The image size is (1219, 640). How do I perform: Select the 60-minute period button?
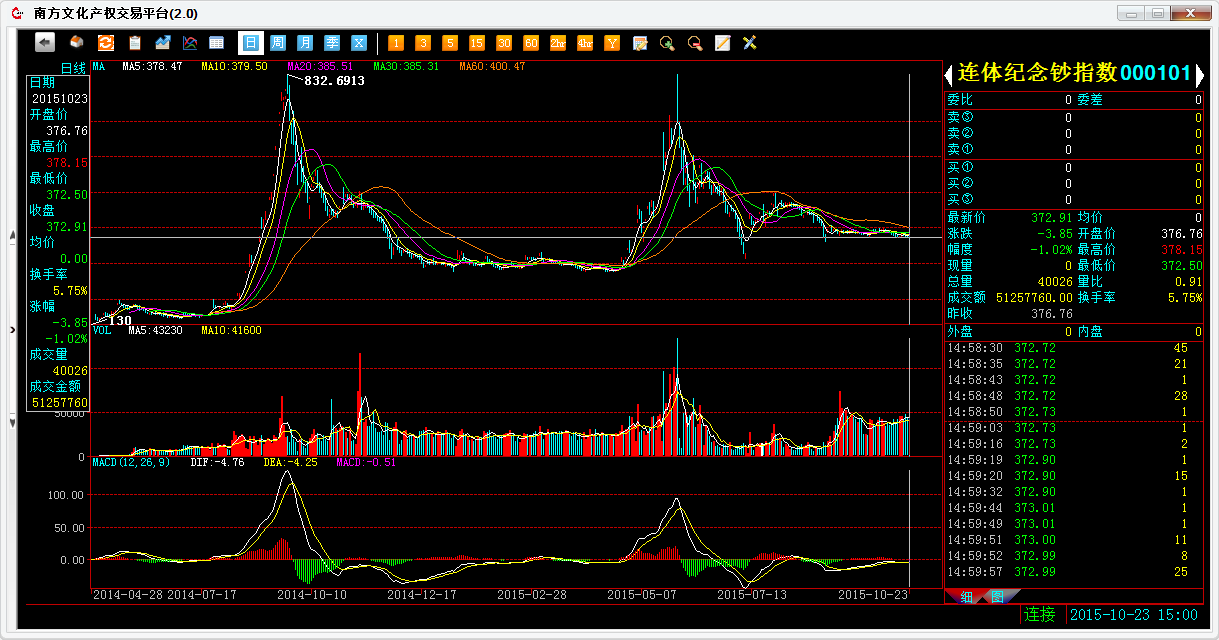pyautogui.click(x=531, y=43)
